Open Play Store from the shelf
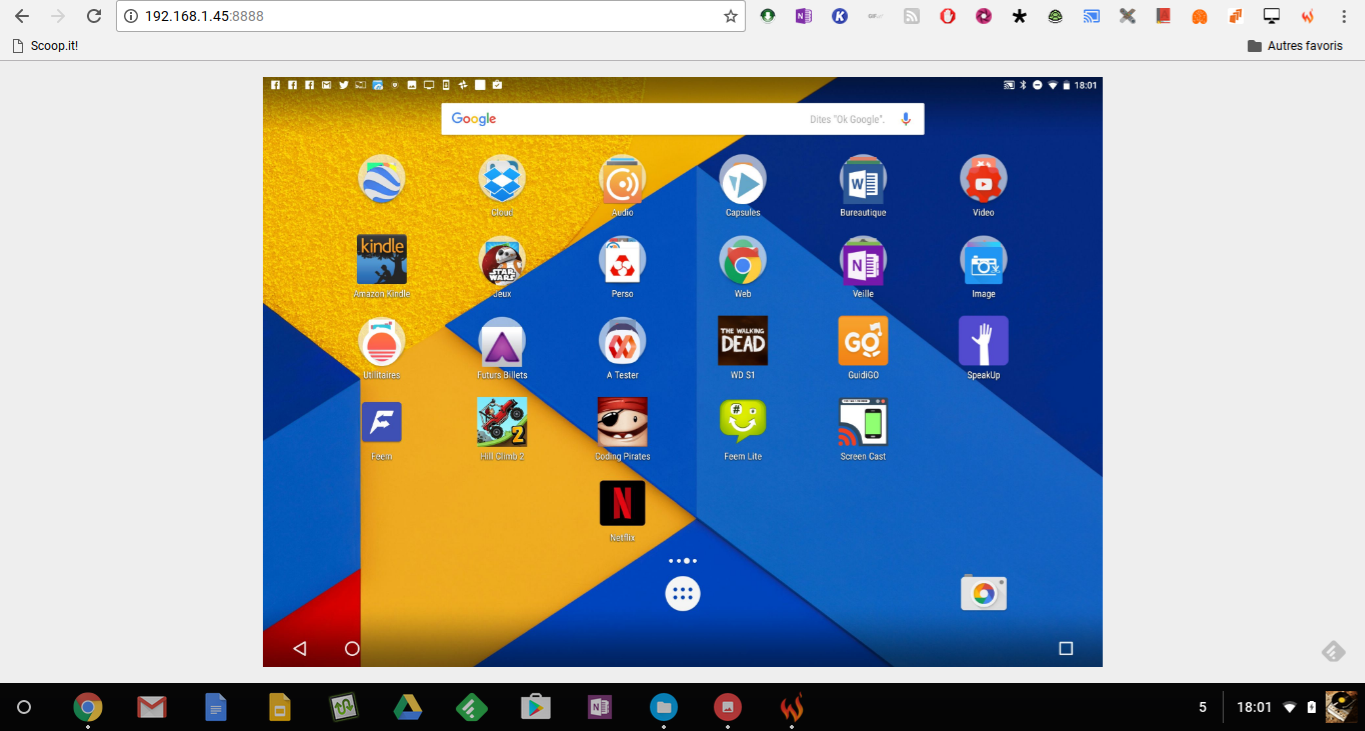 click(x=535, y=707)
